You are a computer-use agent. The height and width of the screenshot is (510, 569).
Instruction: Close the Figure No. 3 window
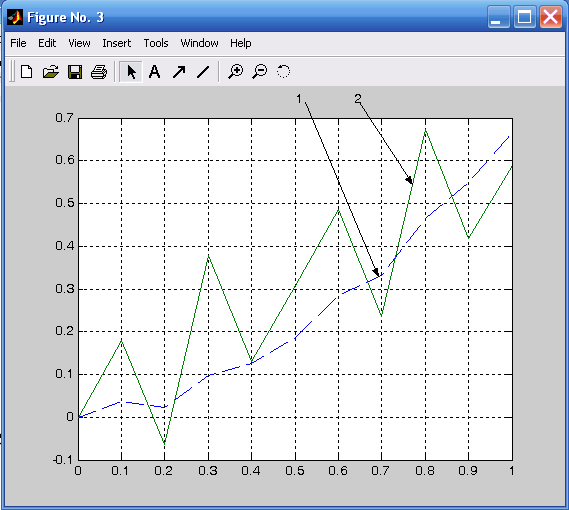coord(550,17)
